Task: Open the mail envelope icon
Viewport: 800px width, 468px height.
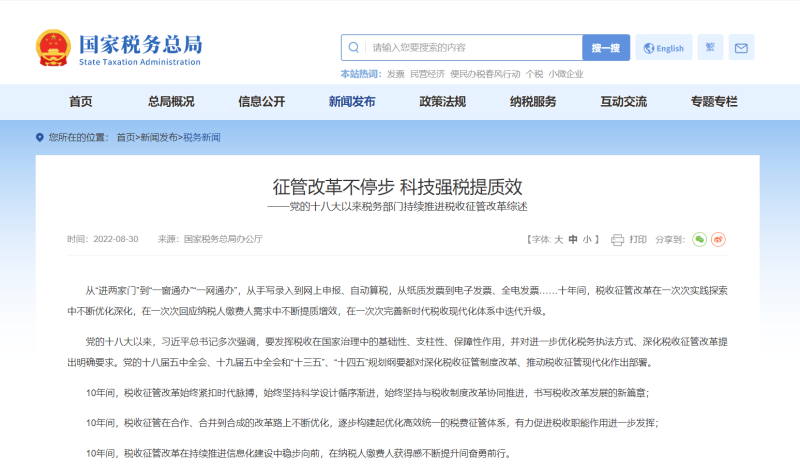Action: [741, 47]
